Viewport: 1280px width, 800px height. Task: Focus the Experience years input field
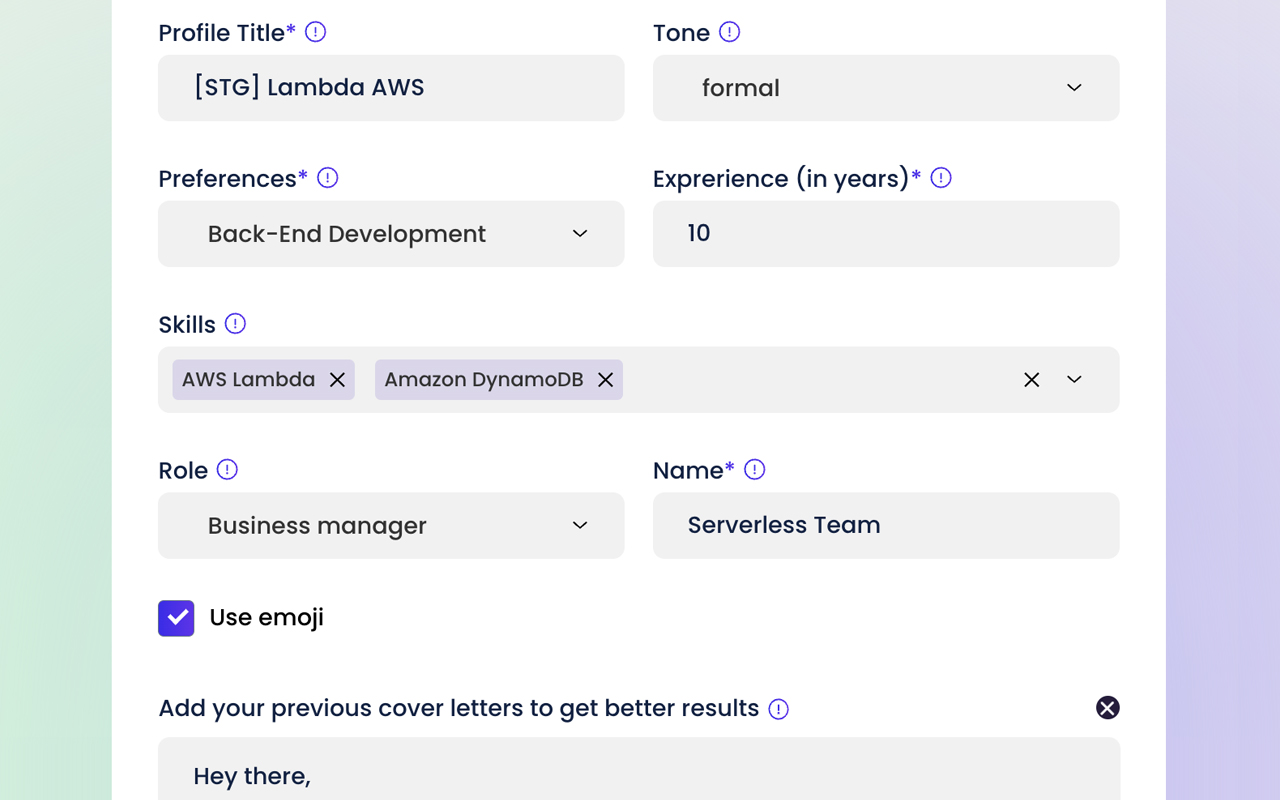click(x=885, y=234)
